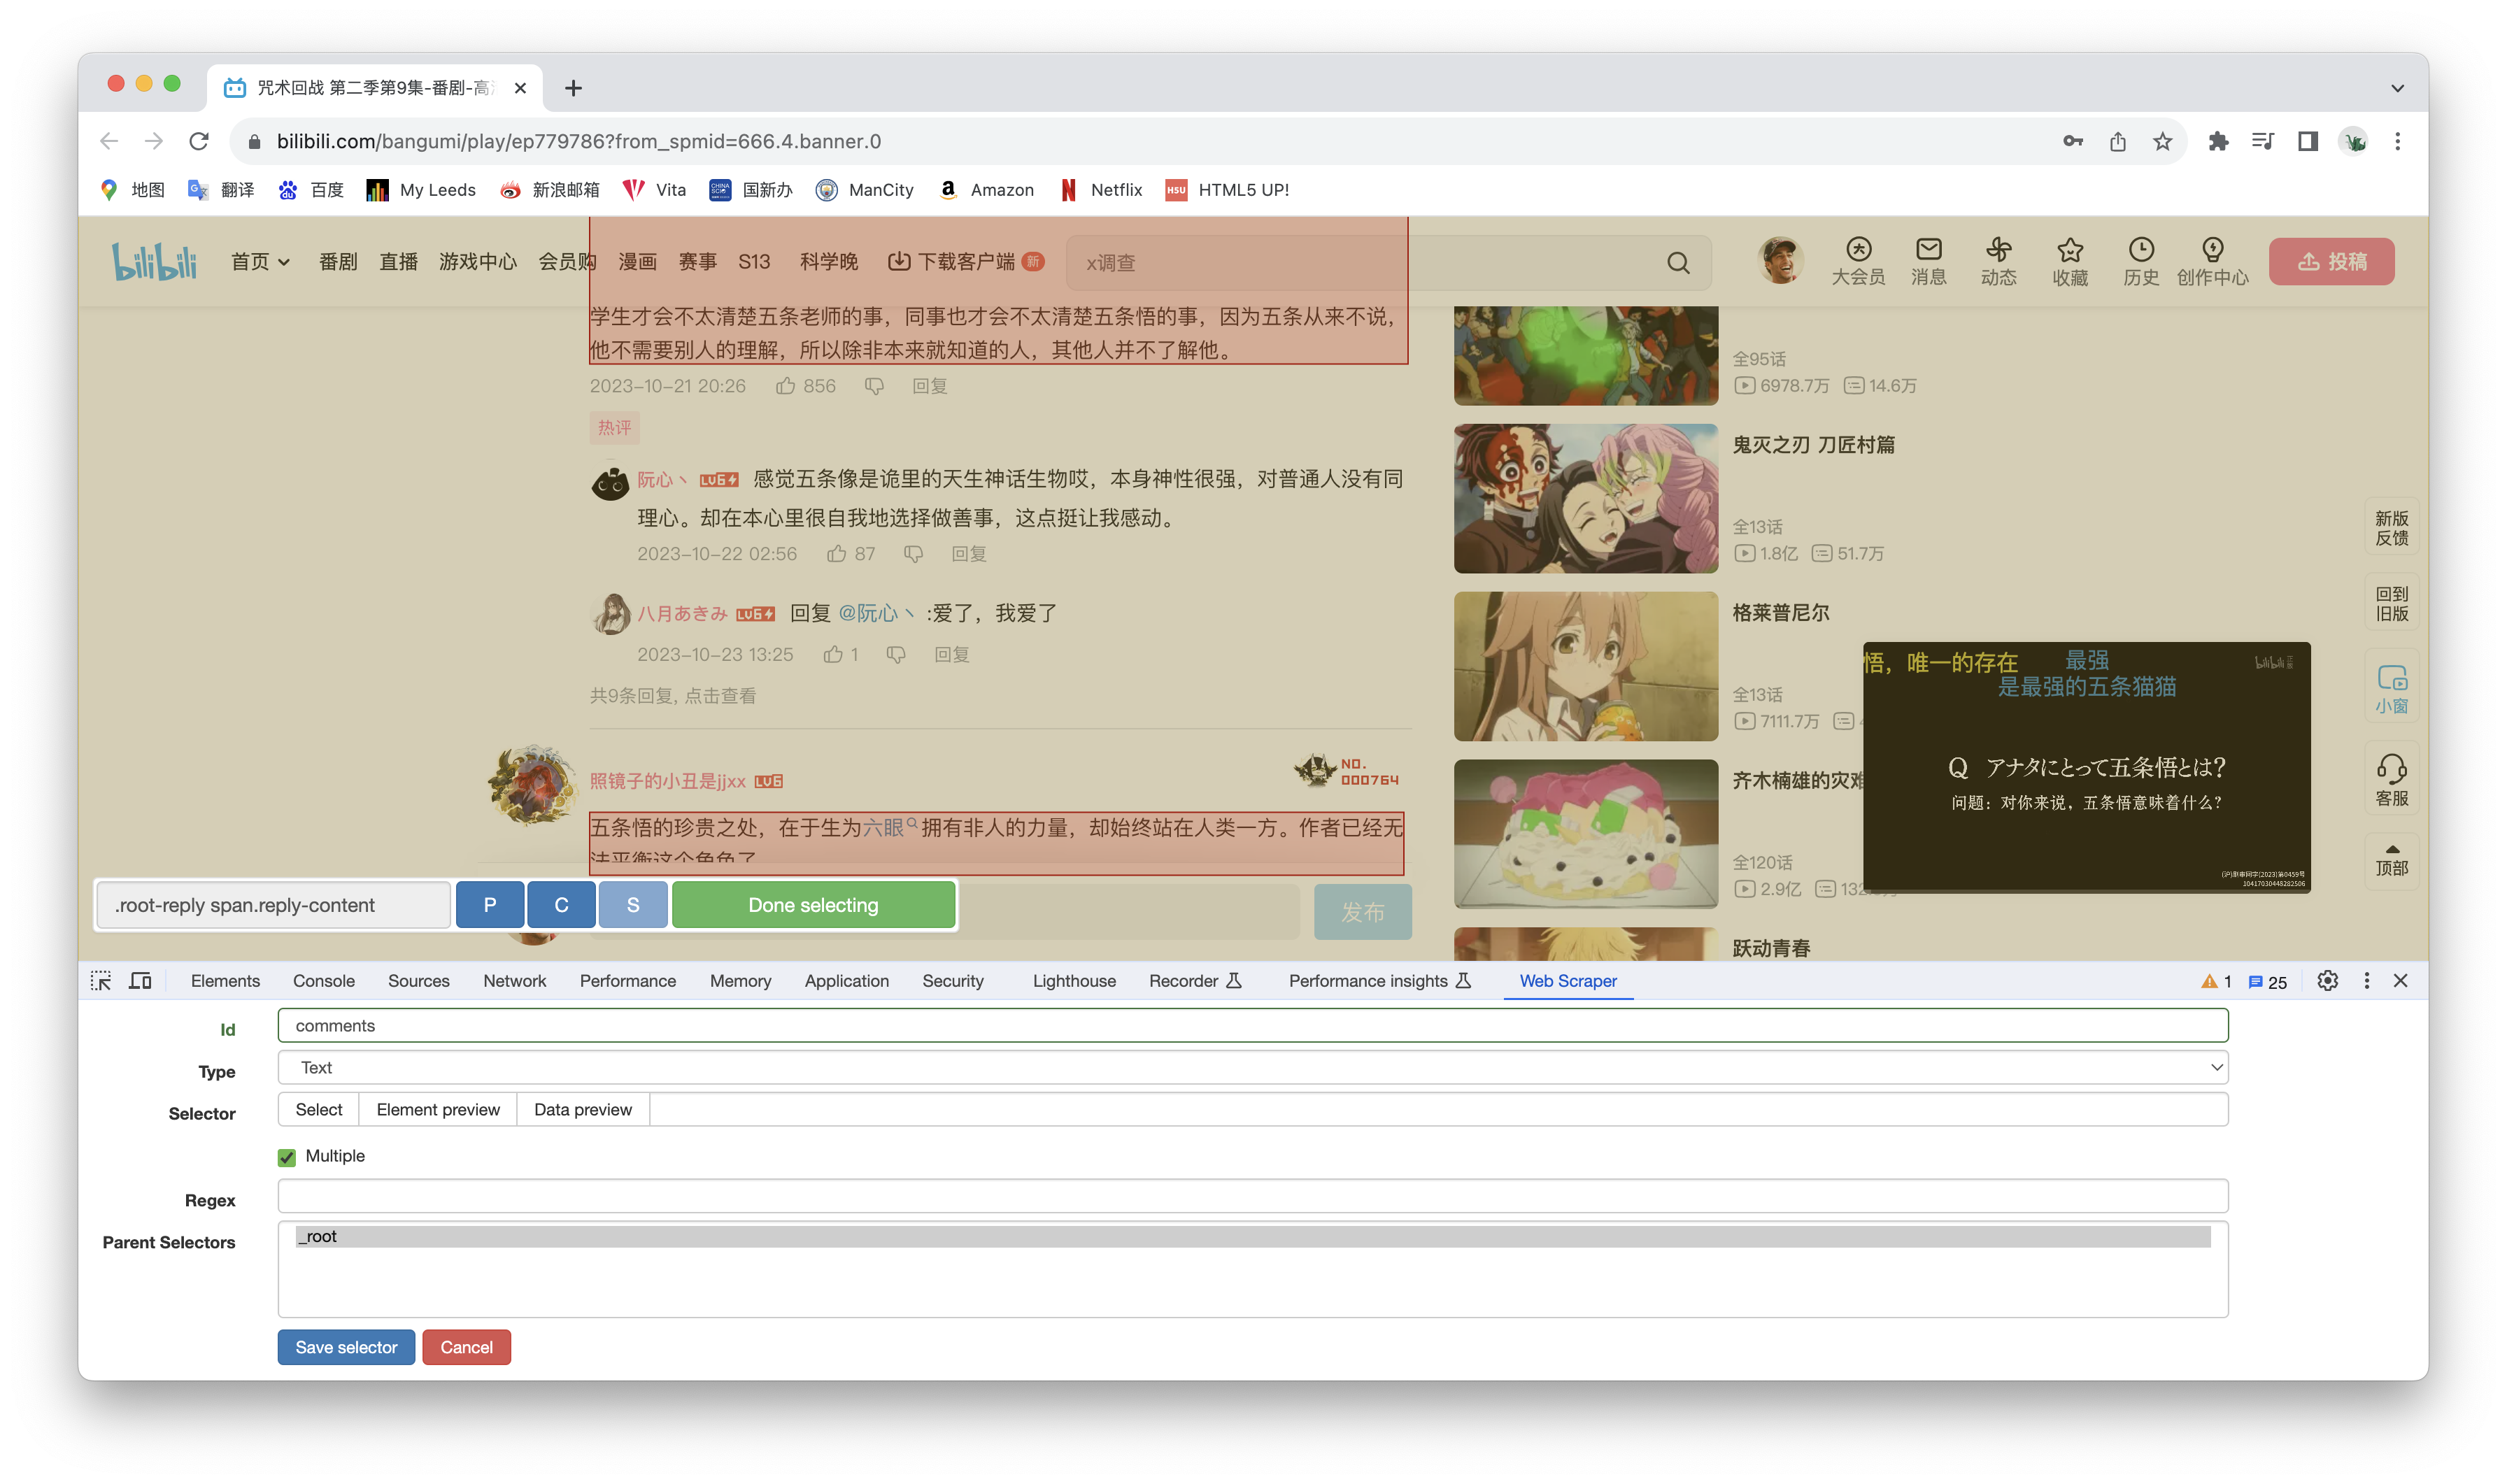The image size is (2507, 1484).
Task: Toggle the device toolbar icon
Action: [x=140, y=981]
